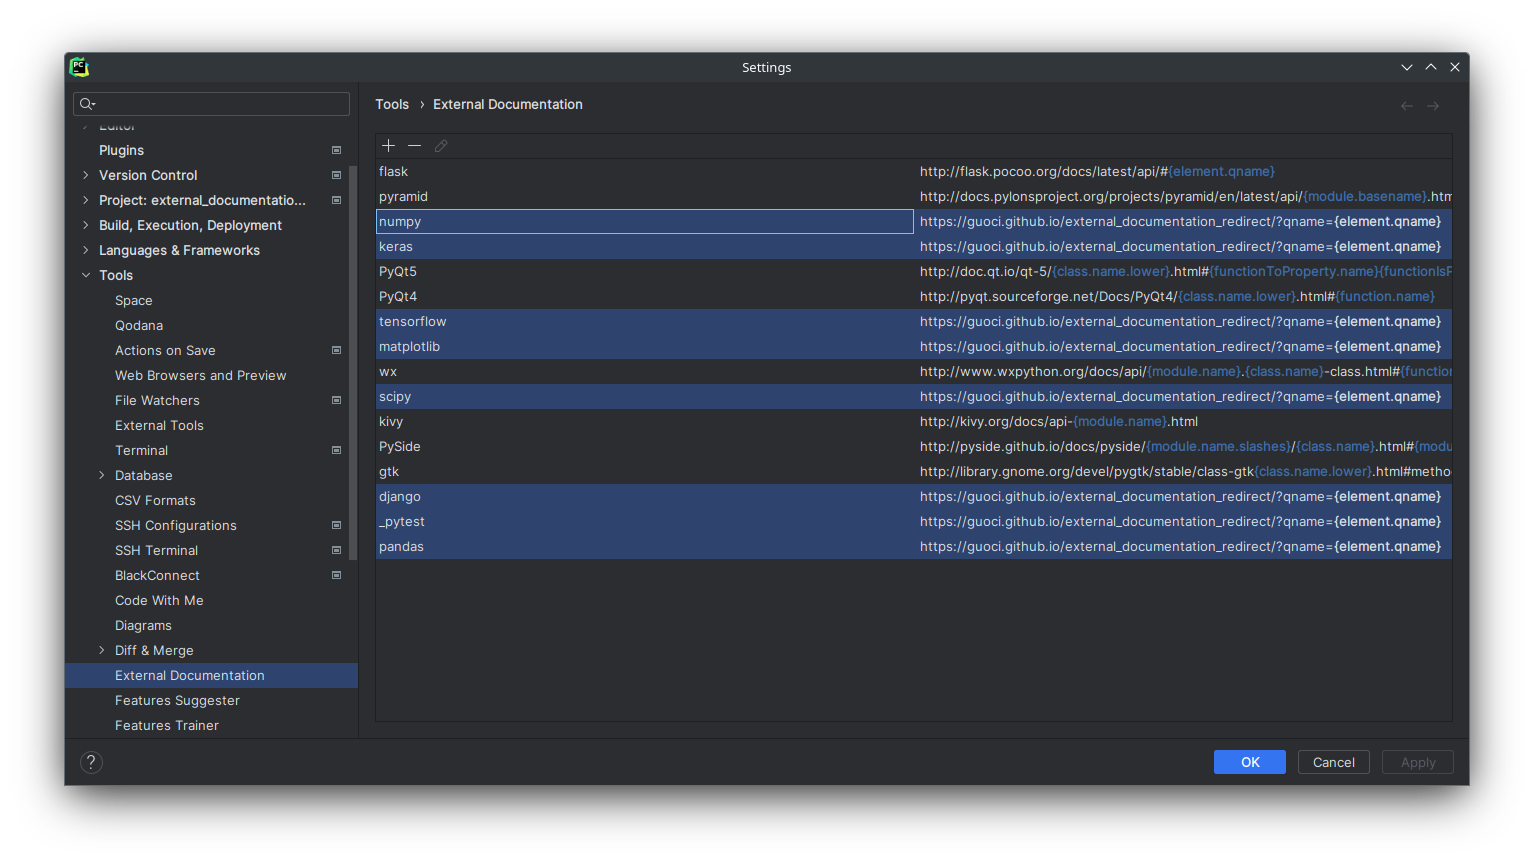This screenshot has height=862, width=1534.
Task: Expand Build, Execution, Deployment section
Action: 86,225
